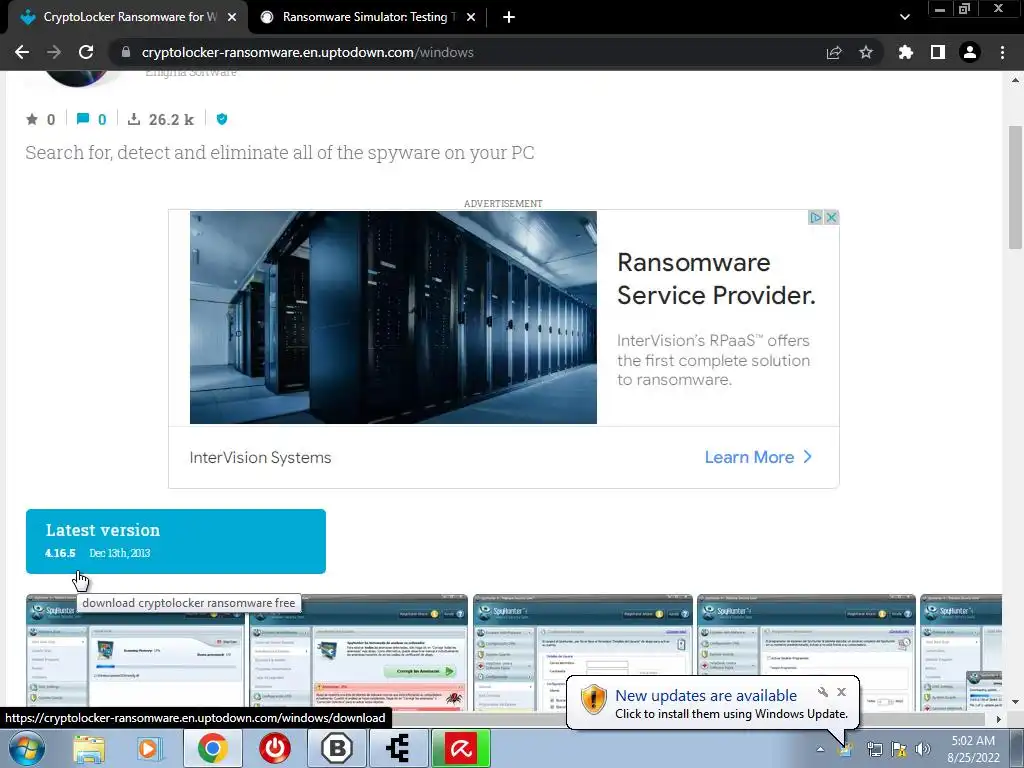Click the address bar URL

tap(308, 52)
